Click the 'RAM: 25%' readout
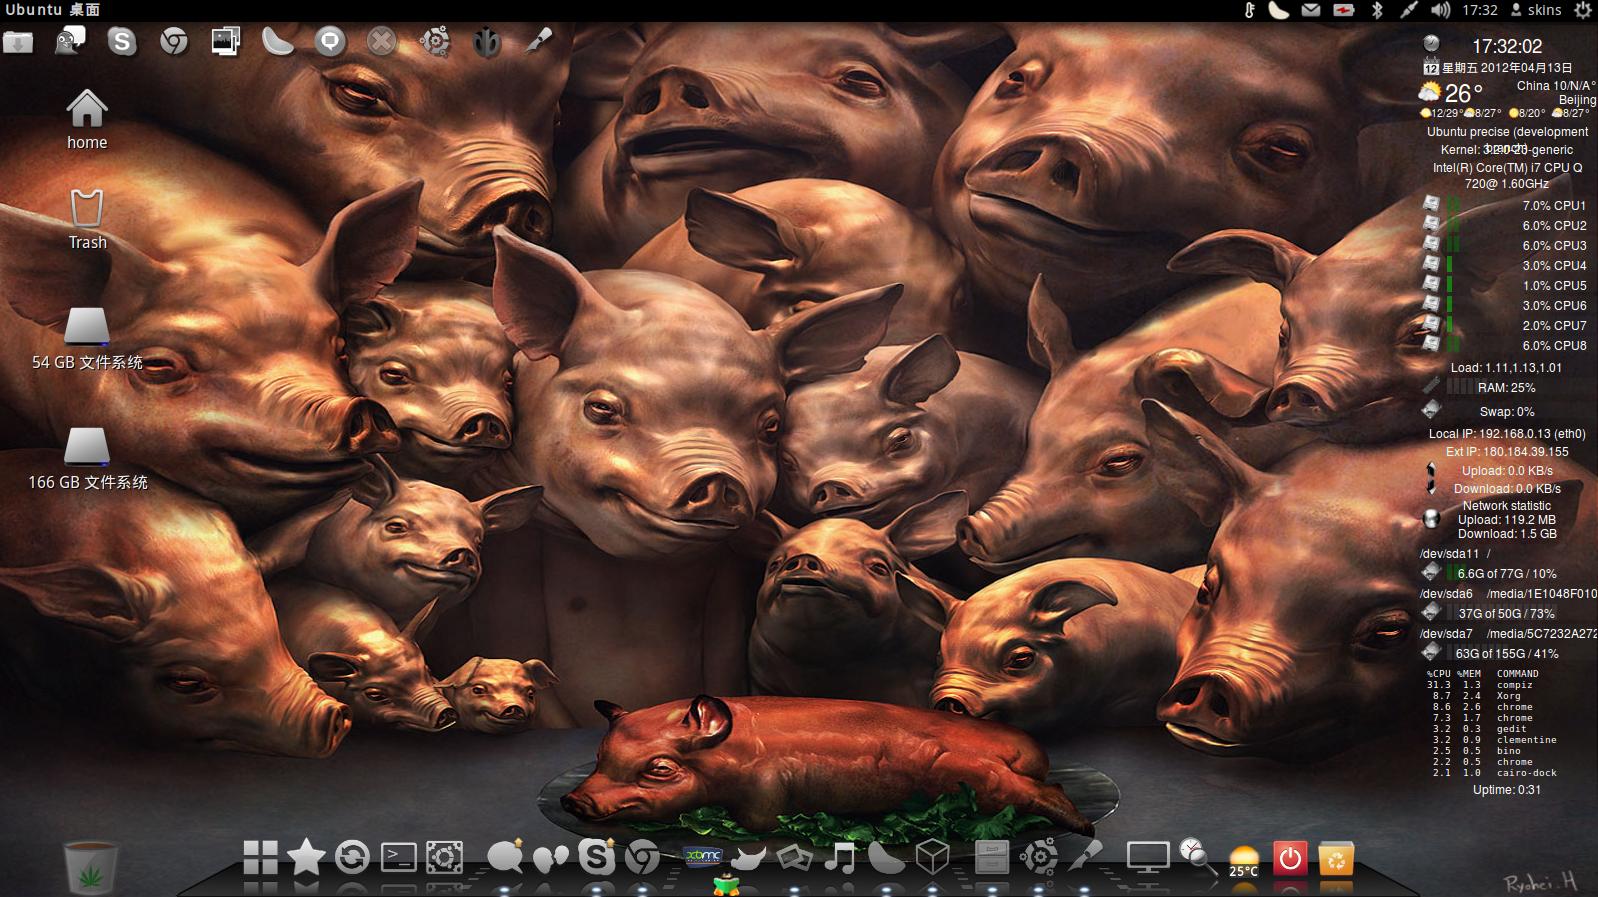 pyautogui.click(x=1506, y=388)
